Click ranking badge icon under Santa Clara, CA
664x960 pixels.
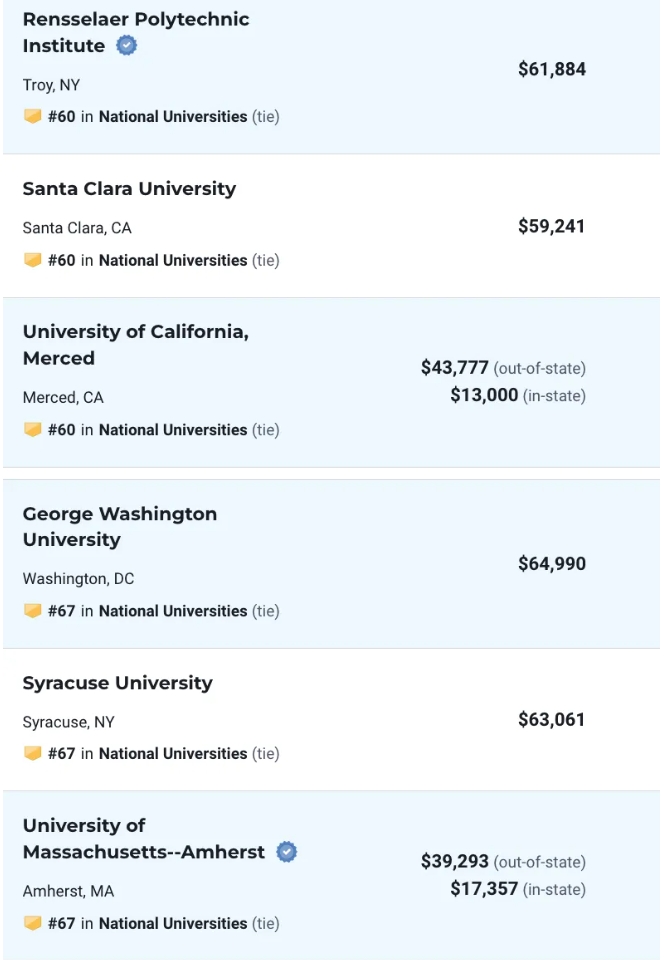tap(33, 260)
